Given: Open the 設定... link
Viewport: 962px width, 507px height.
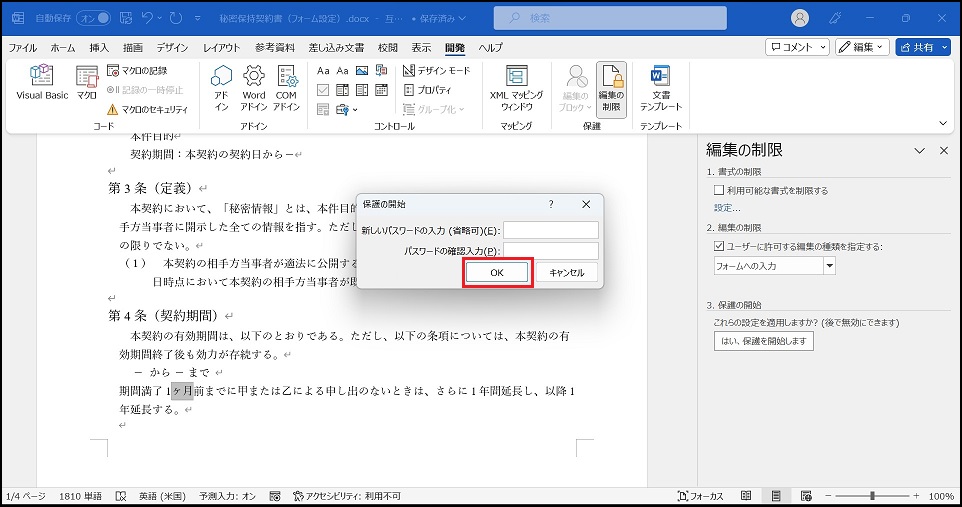Looking at the screenshot, I should pyautogui.click(x=727, y=208).
